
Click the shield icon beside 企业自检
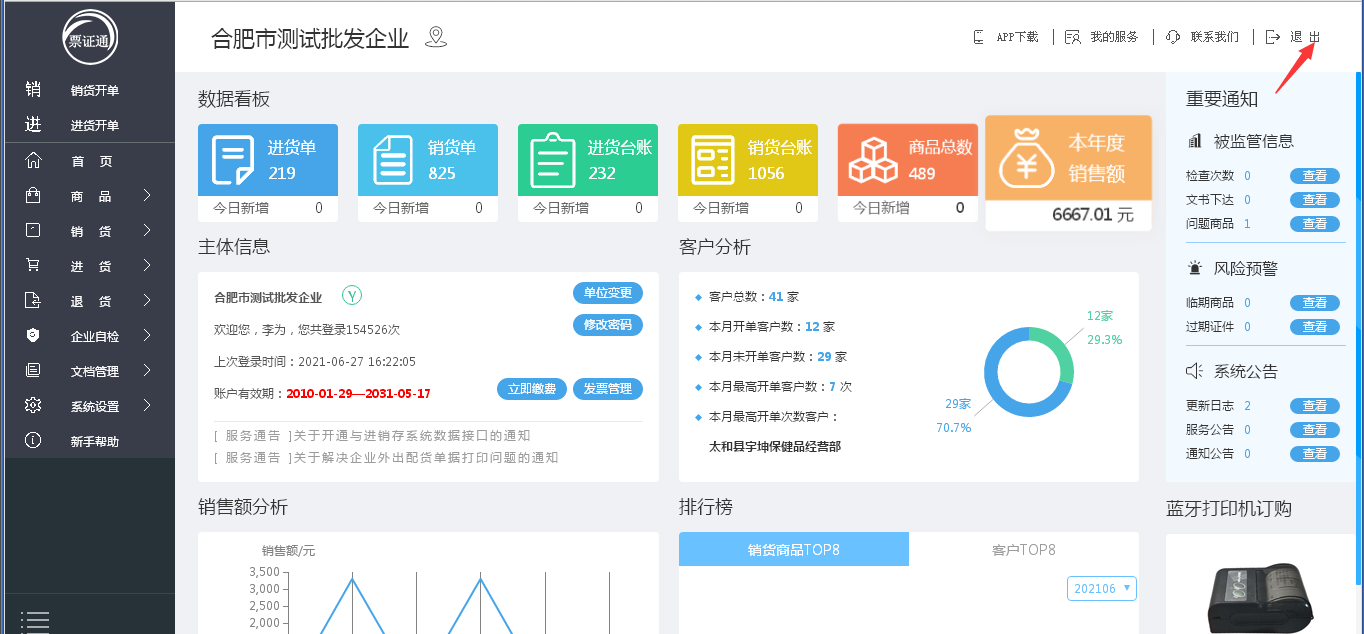[x=33, y=336]
